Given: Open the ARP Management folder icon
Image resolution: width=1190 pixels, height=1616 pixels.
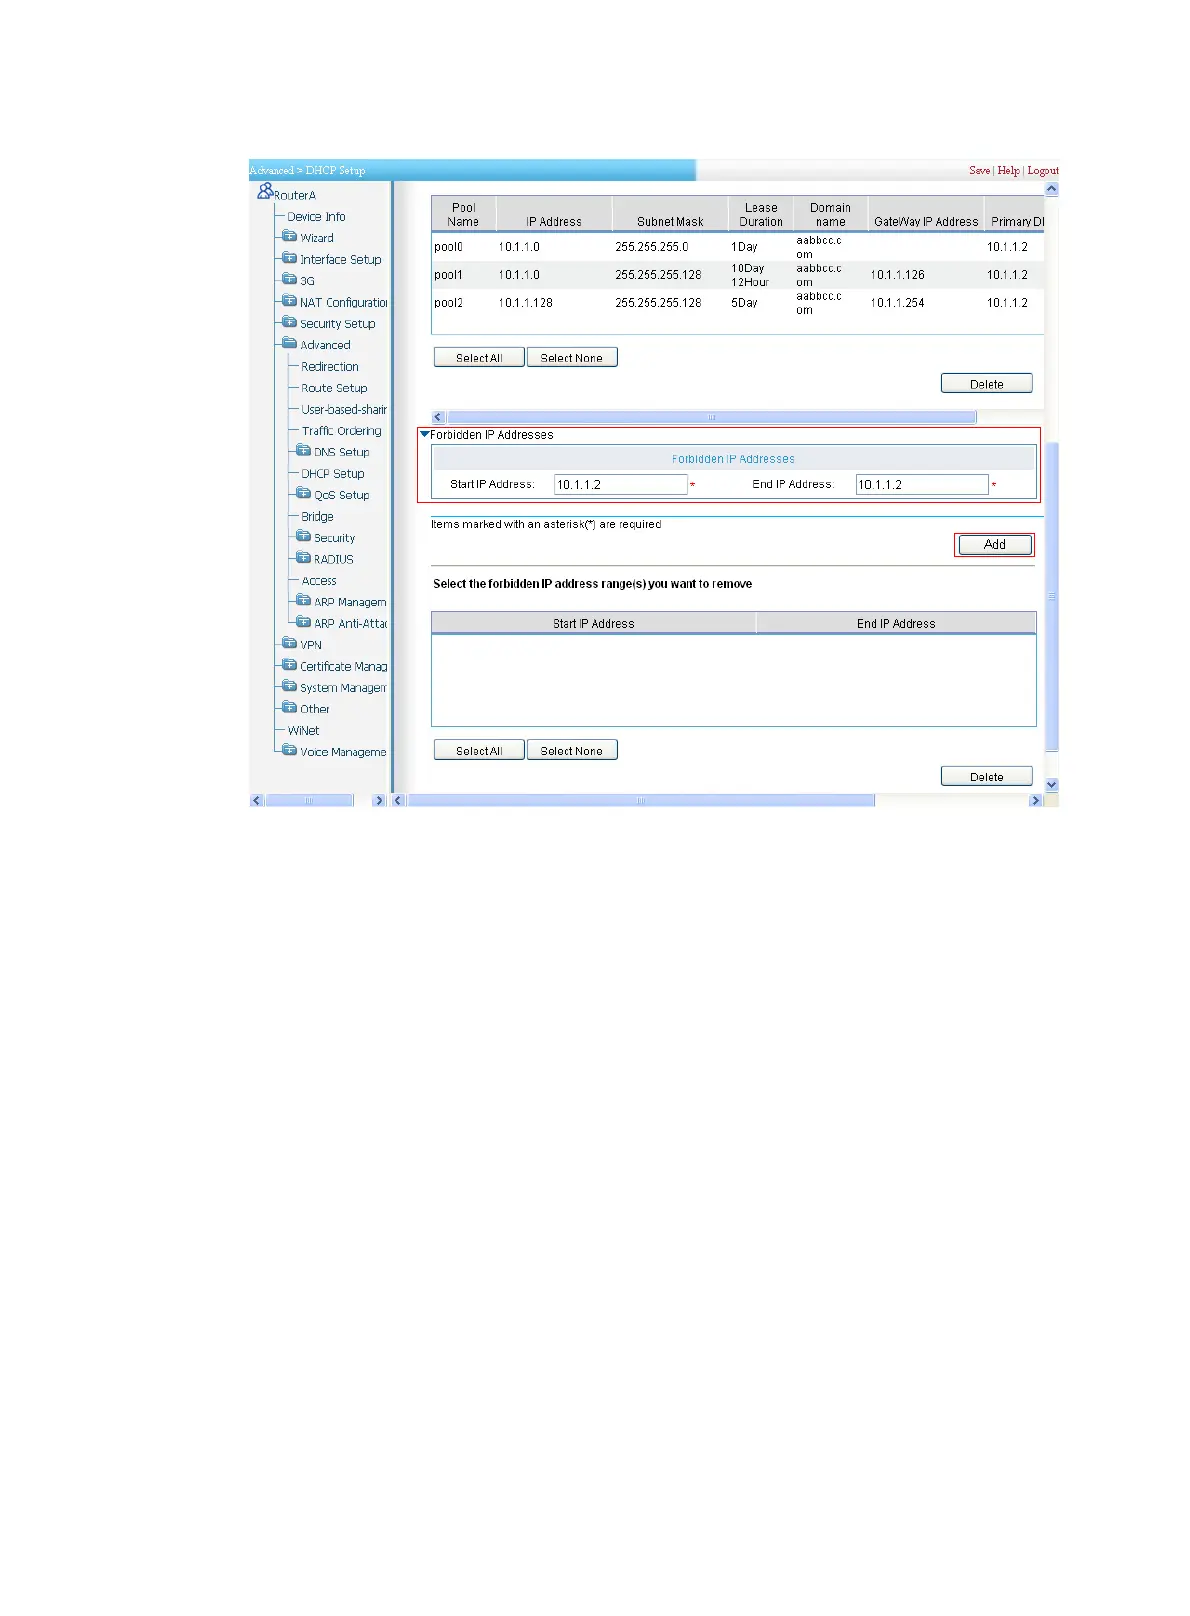Looking at the screenshot, I should pyautogui.click(x=304, y=601).
